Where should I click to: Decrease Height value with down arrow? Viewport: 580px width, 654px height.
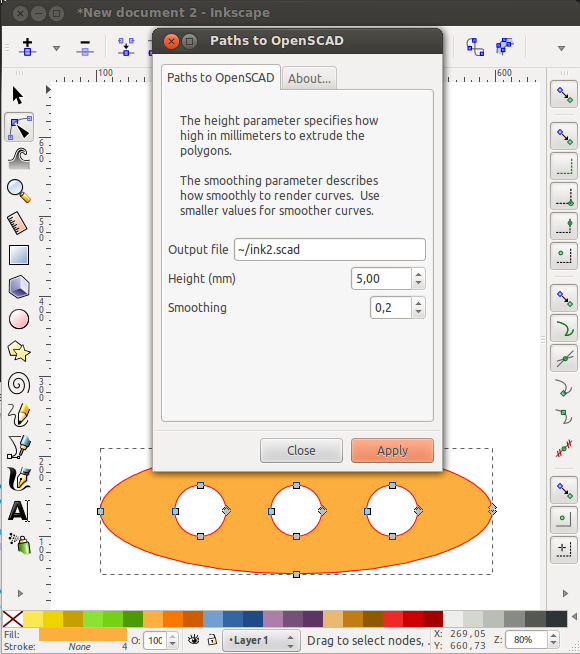coord(418,284)
